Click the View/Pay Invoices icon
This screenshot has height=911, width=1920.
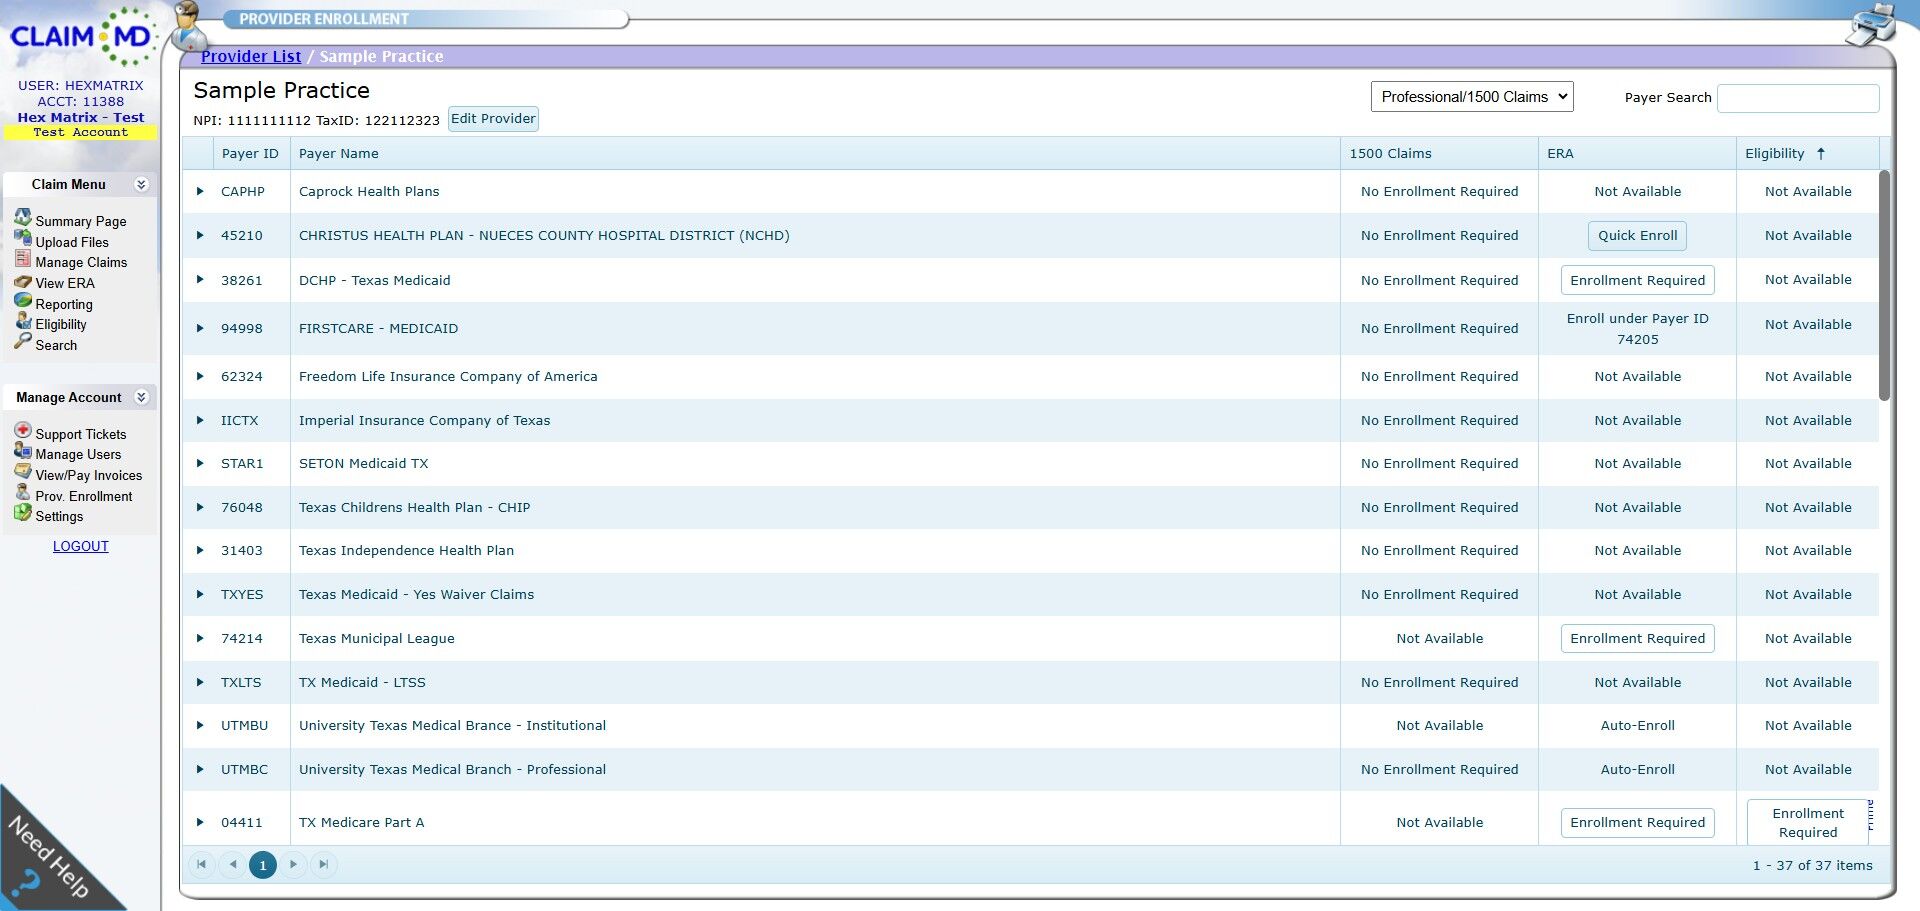tap(22, 472)
